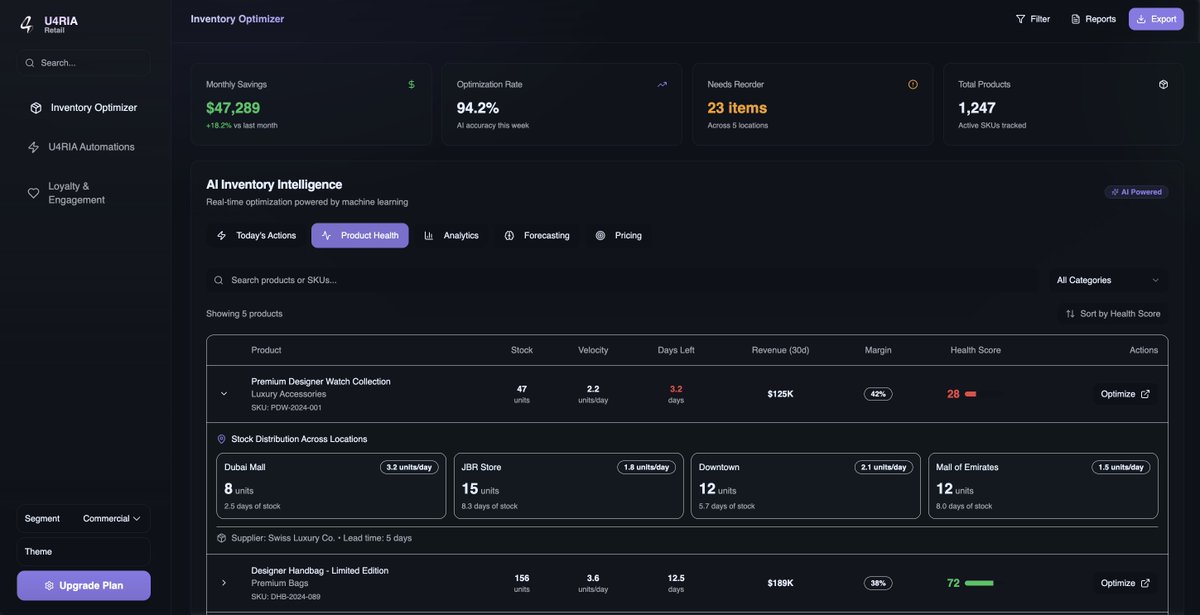Click the Upgrade Plan button
Viewport: 1200px width, 615px height.
point(84,586)
